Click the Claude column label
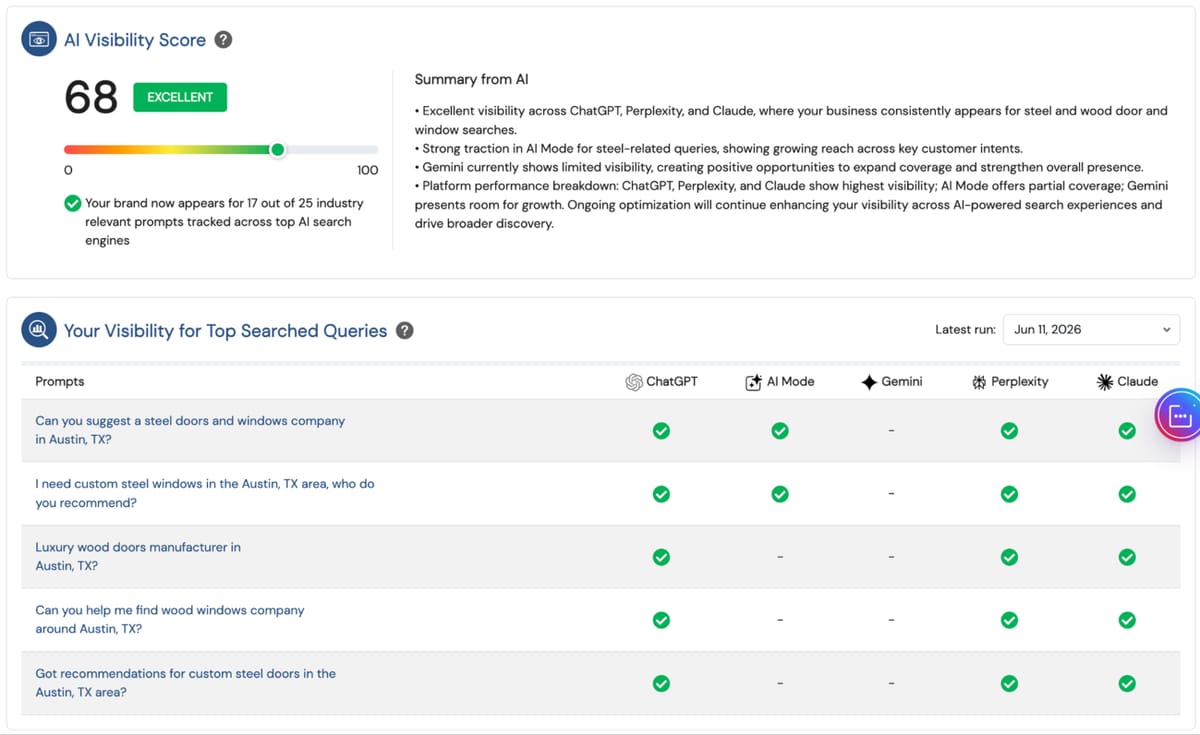 click(1138, 381)
